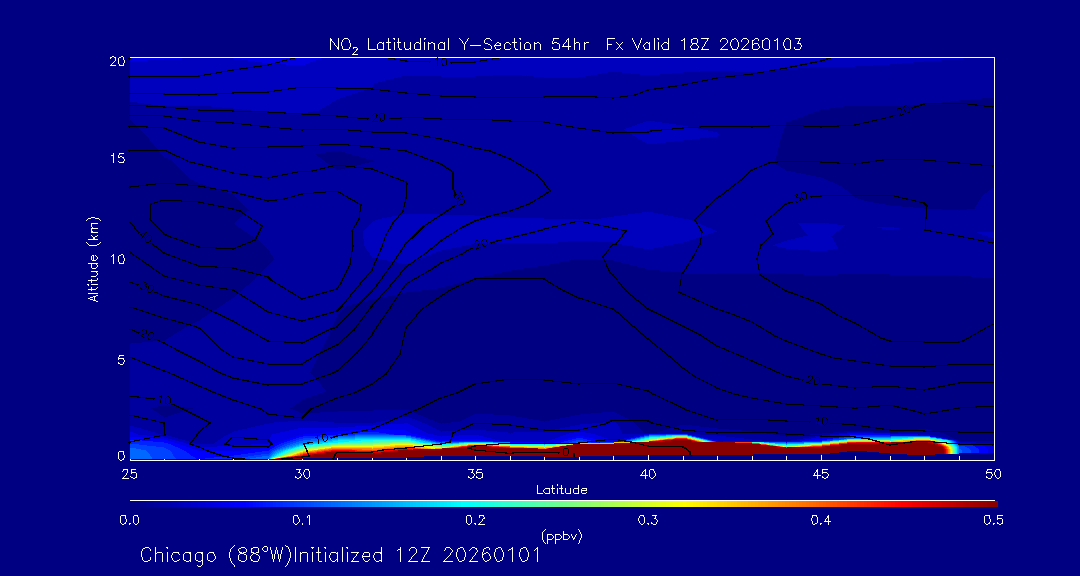Click the '(ppbv)' units label
This screenshot has height=576, width=1080.
point(561,535)
